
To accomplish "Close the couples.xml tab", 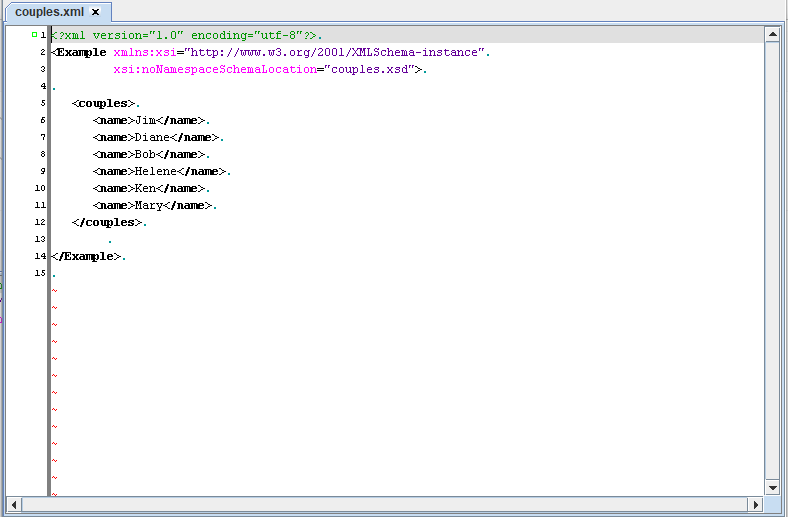I will [x=95, y=12].
